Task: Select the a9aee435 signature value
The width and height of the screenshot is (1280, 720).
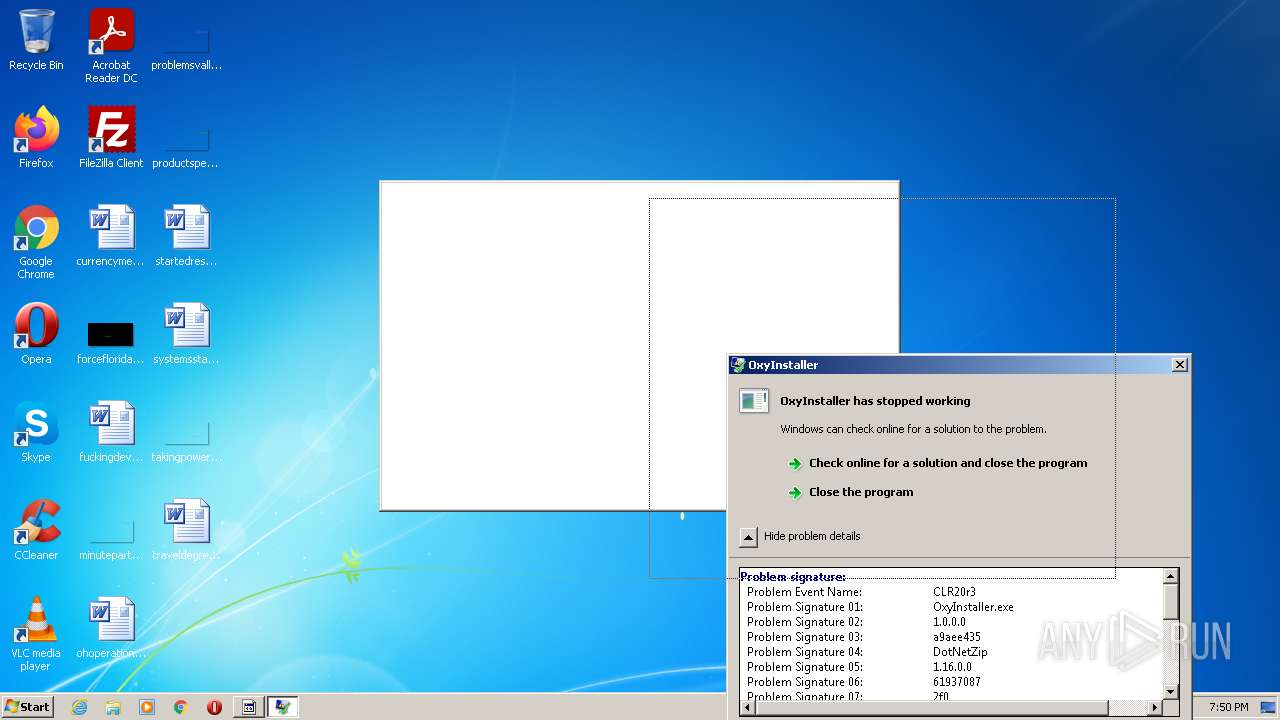Action: pyautogui.click(x=957, y=637)
